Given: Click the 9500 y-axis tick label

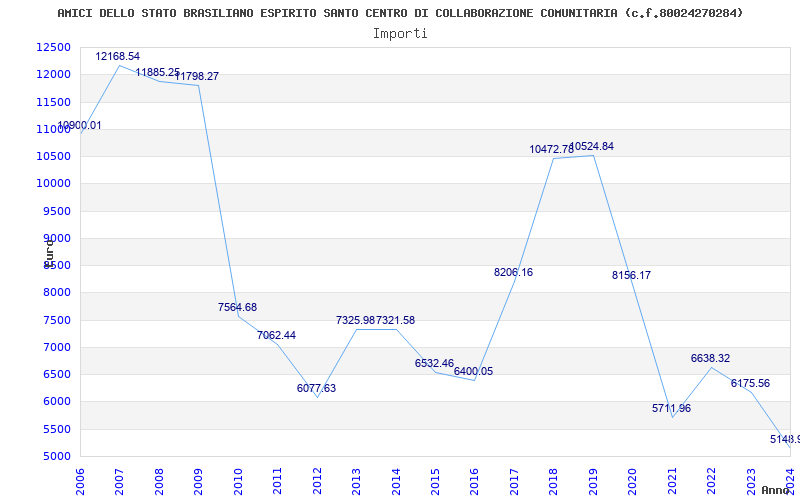Looking at the screenshot, I should tap(56, 211).
